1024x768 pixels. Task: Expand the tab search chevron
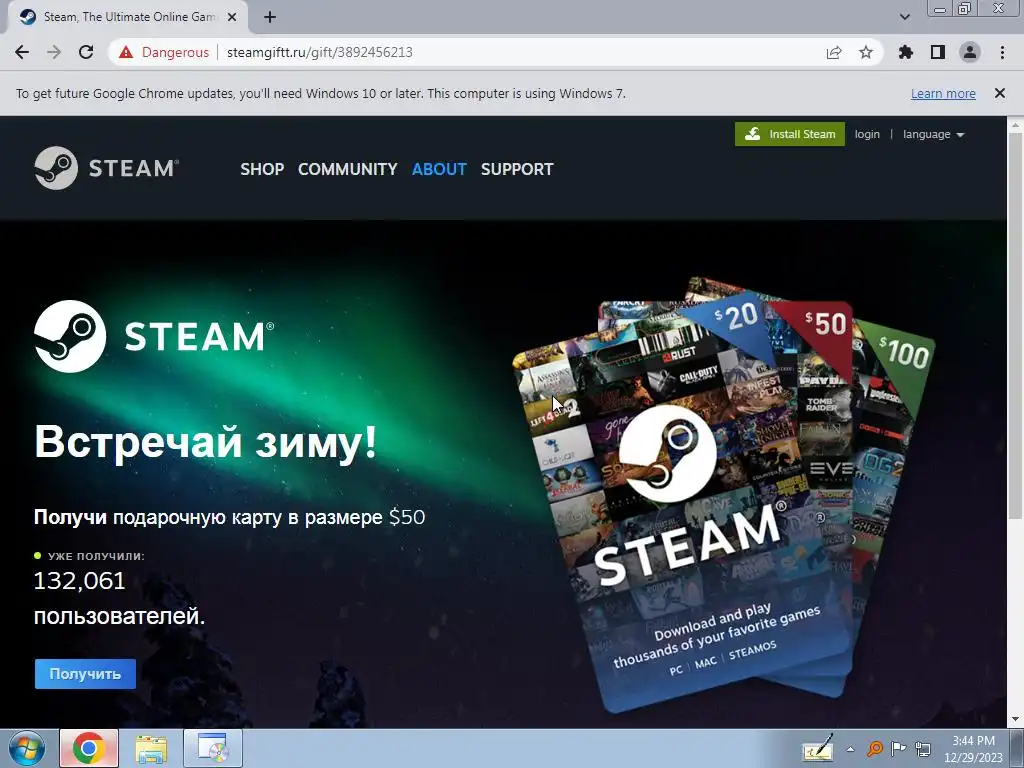click(904, 17)
